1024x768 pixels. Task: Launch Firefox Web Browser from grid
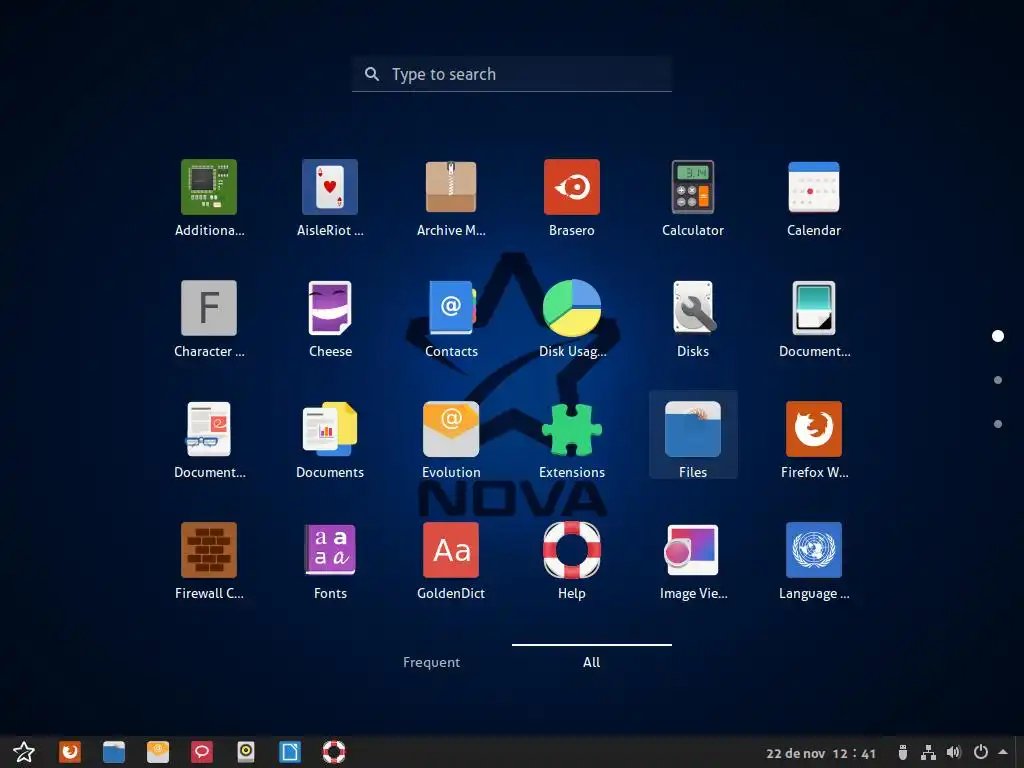[x=814, y=440]
